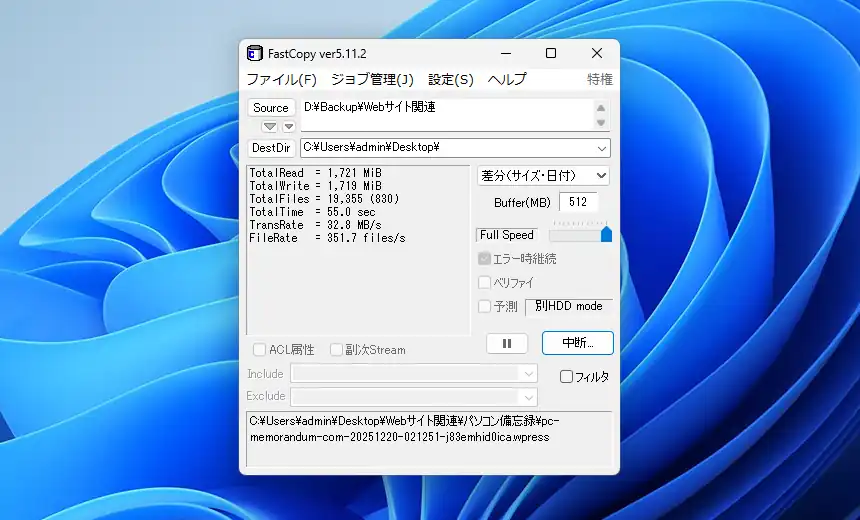
Task: Click the speed slider thumb
Action: [x=606, y=234]
